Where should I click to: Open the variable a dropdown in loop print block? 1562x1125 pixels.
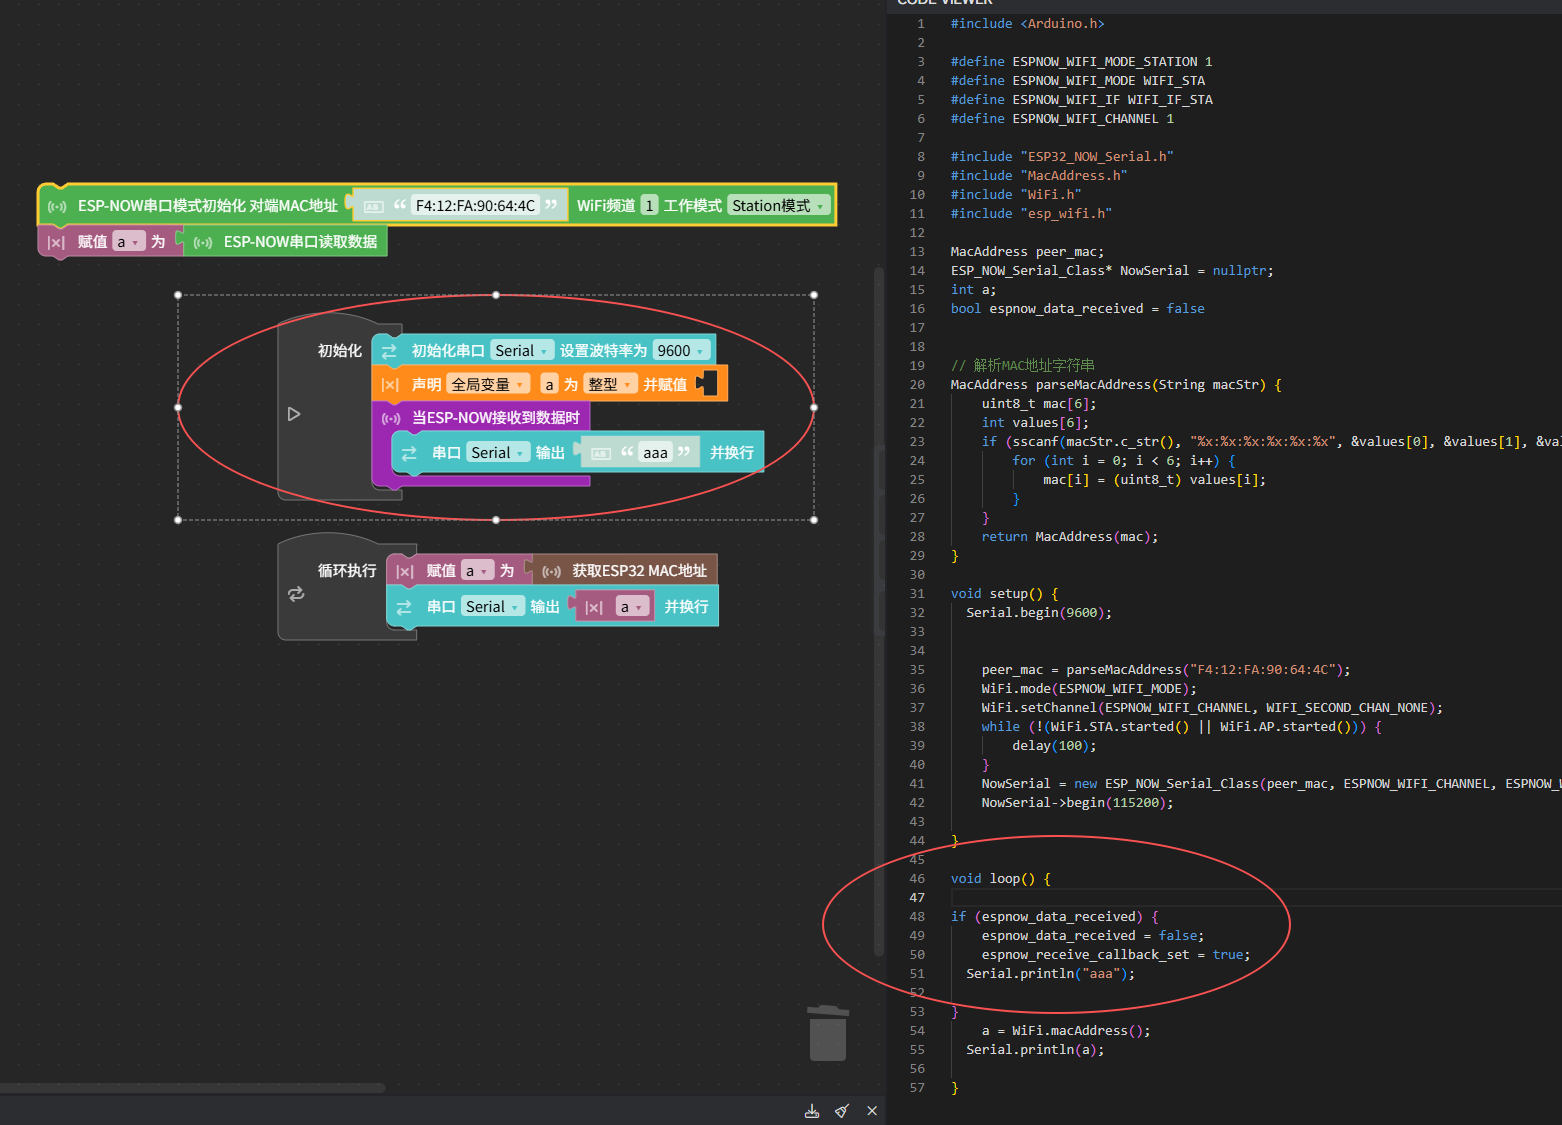point(631,607)
